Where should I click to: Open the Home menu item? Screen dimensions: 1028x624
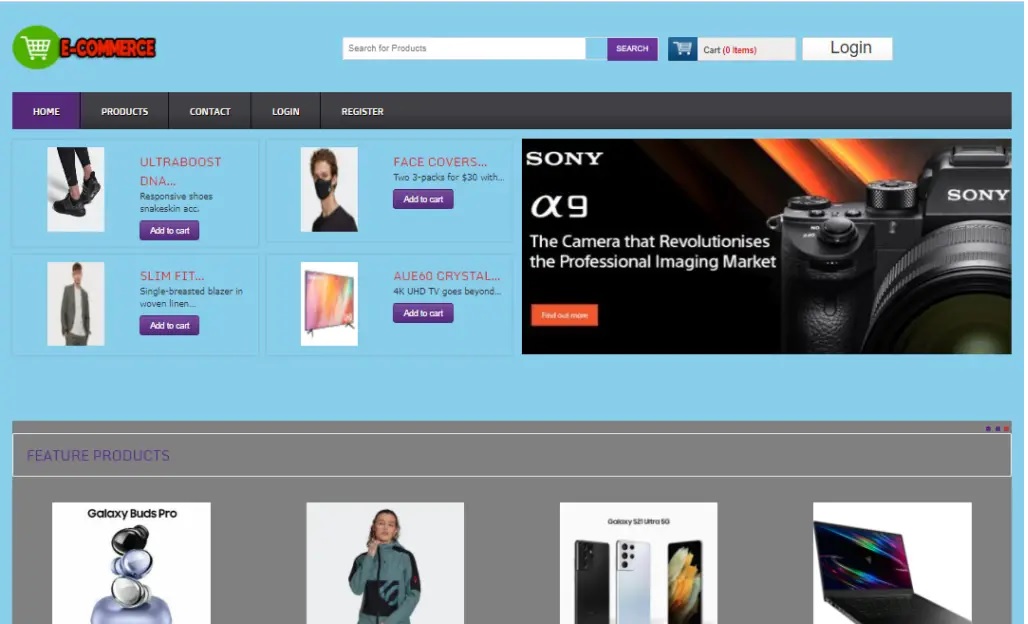click(x=46, y=111)
